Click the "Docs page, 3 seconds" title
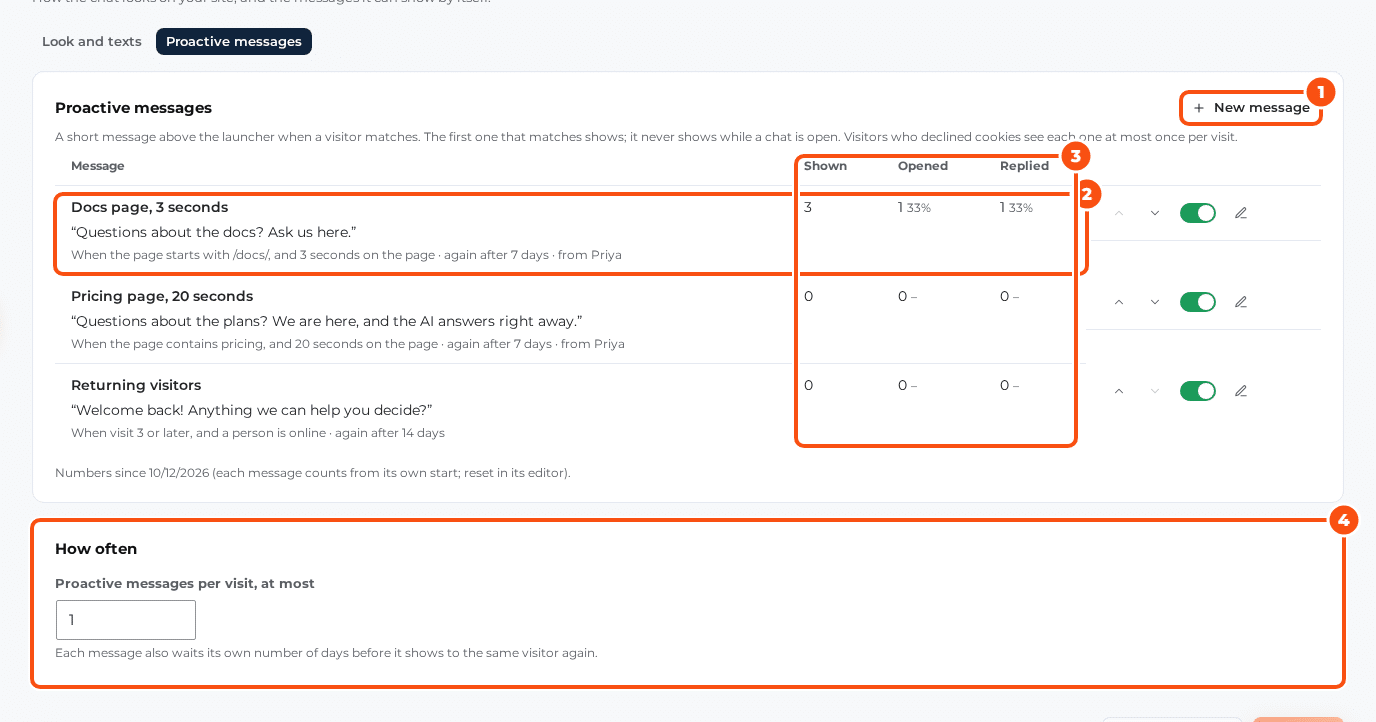The image size is (1376, 722). click(x=150, y=208)
